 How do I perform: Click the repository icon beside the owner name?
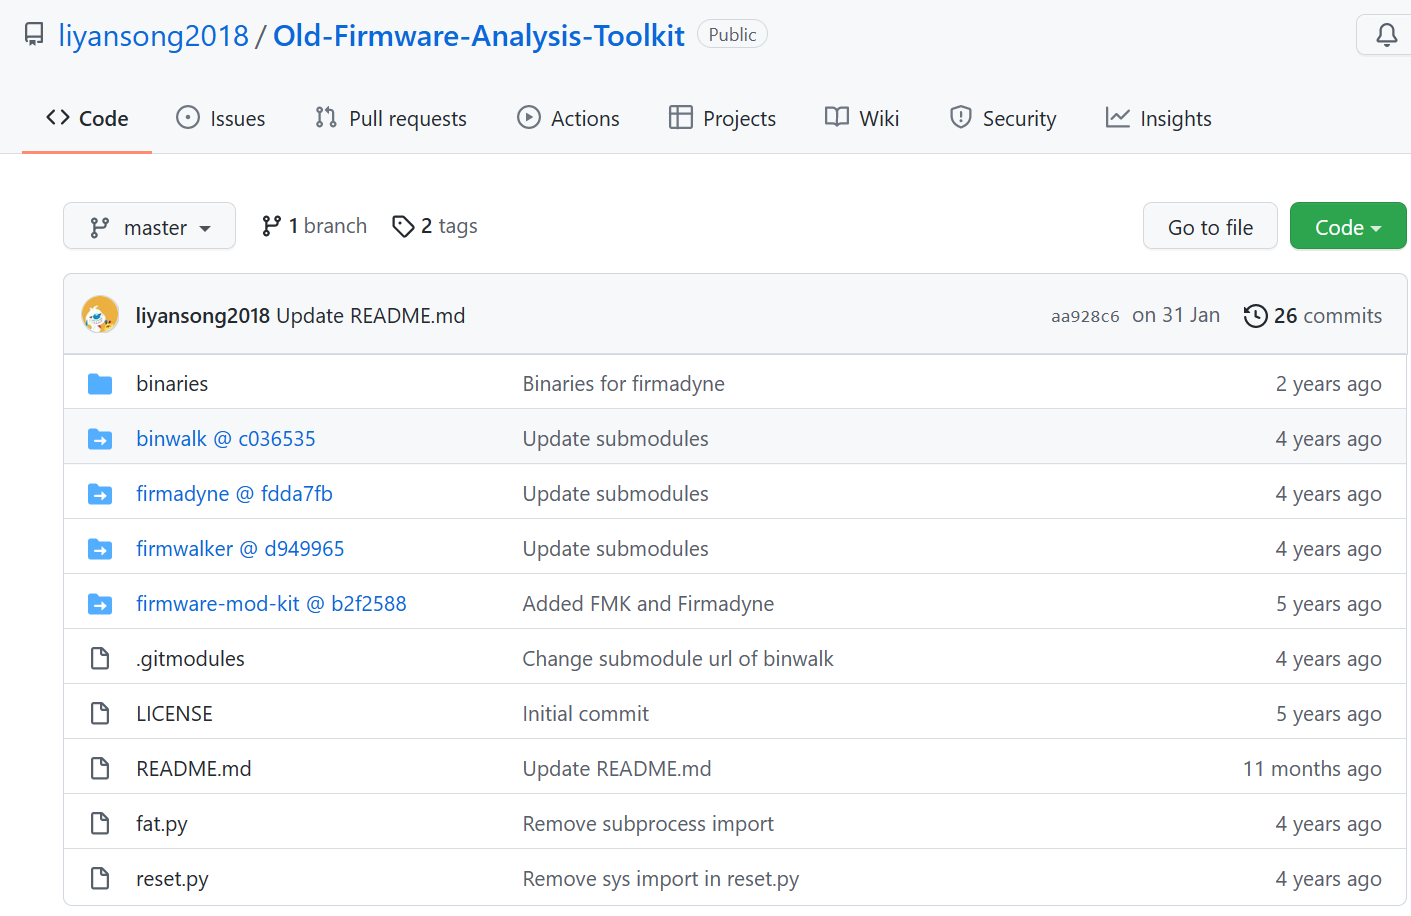click(x=34, y=35)
